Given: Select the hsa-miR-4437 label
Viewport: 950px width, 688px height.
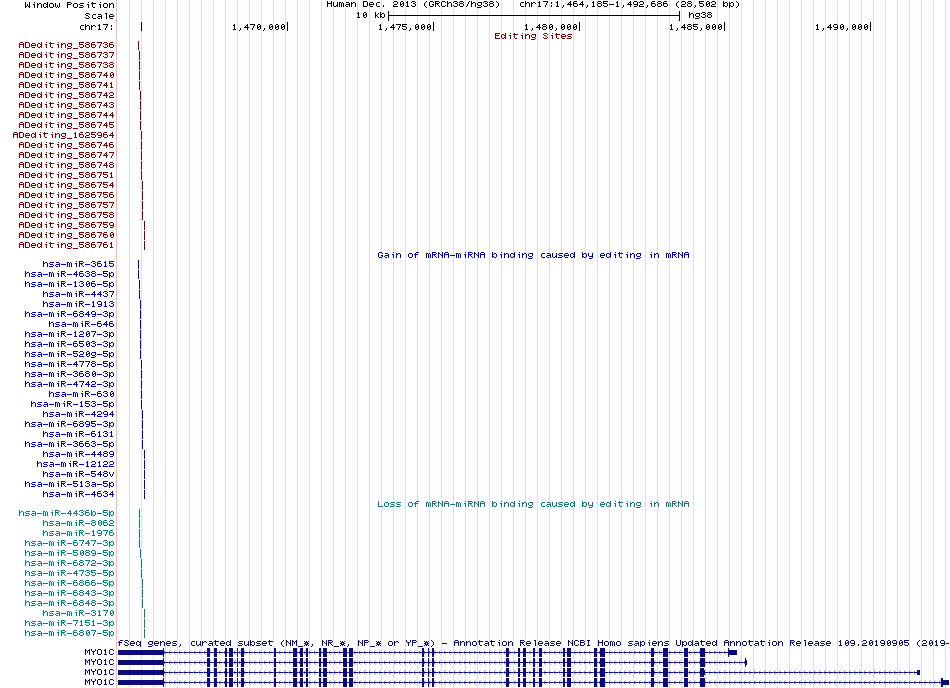Looking at the screenshot, I should (78, 294).
